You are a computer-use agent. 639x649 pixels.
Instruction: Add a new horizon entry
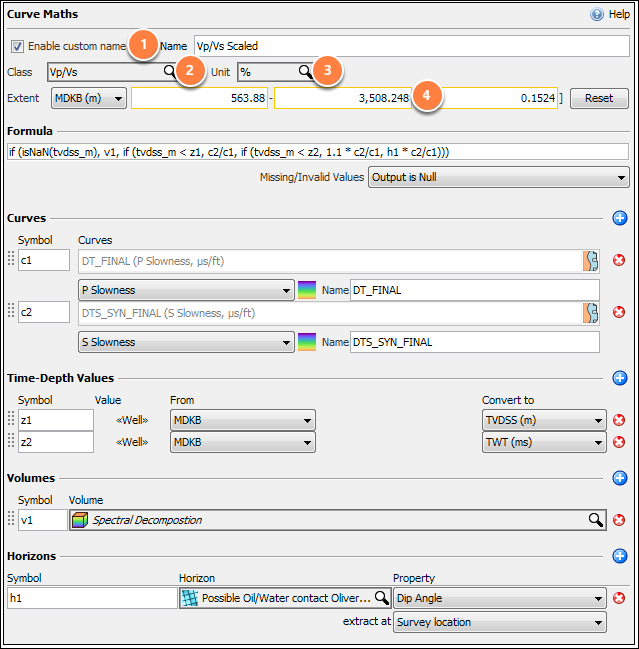tap(620, 556)
